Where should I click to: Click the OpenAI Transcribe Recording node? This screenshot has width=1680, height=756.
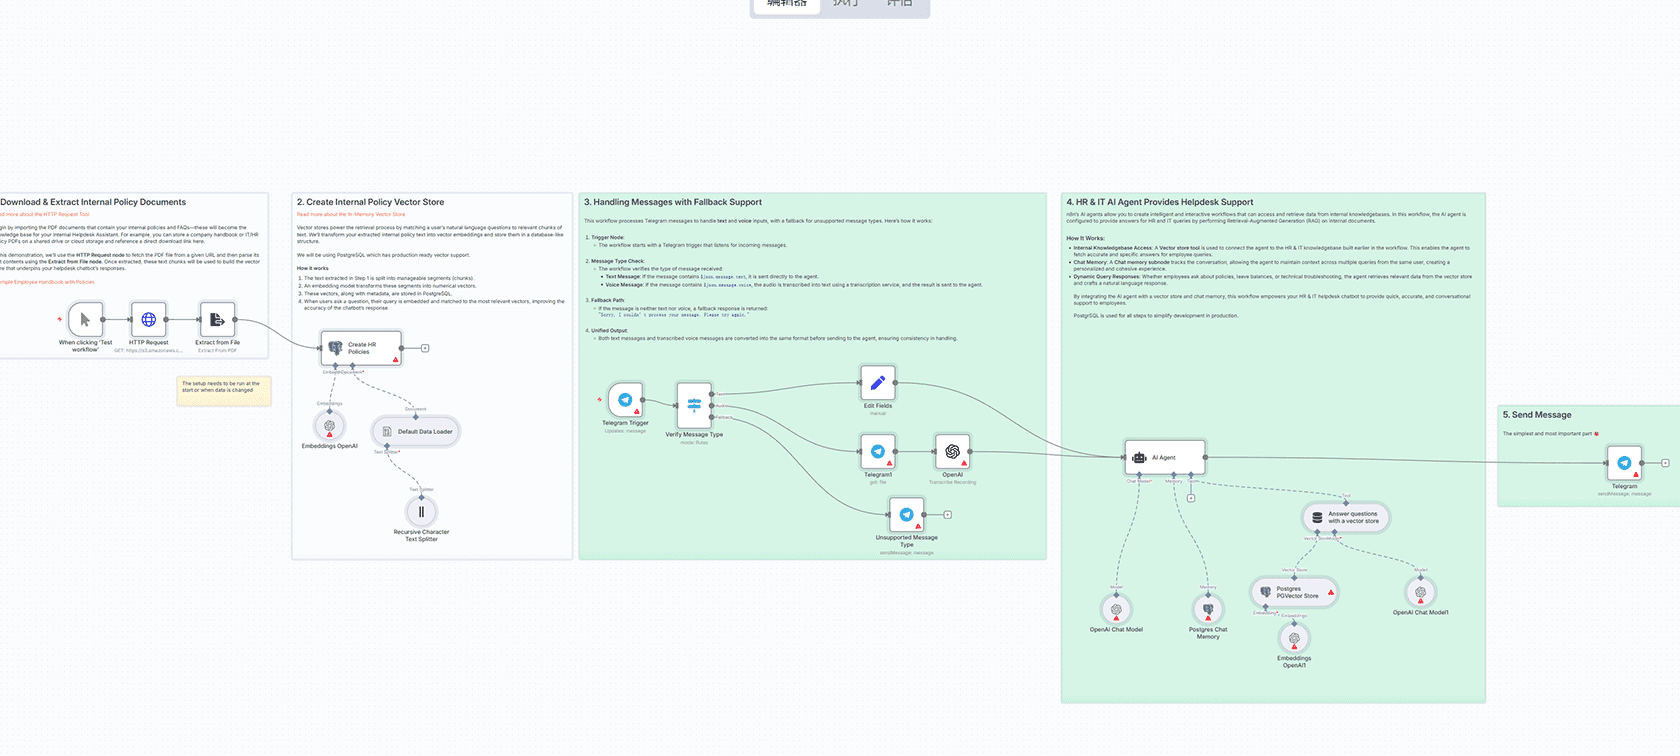pyautogui.click(x=952, y=452)
